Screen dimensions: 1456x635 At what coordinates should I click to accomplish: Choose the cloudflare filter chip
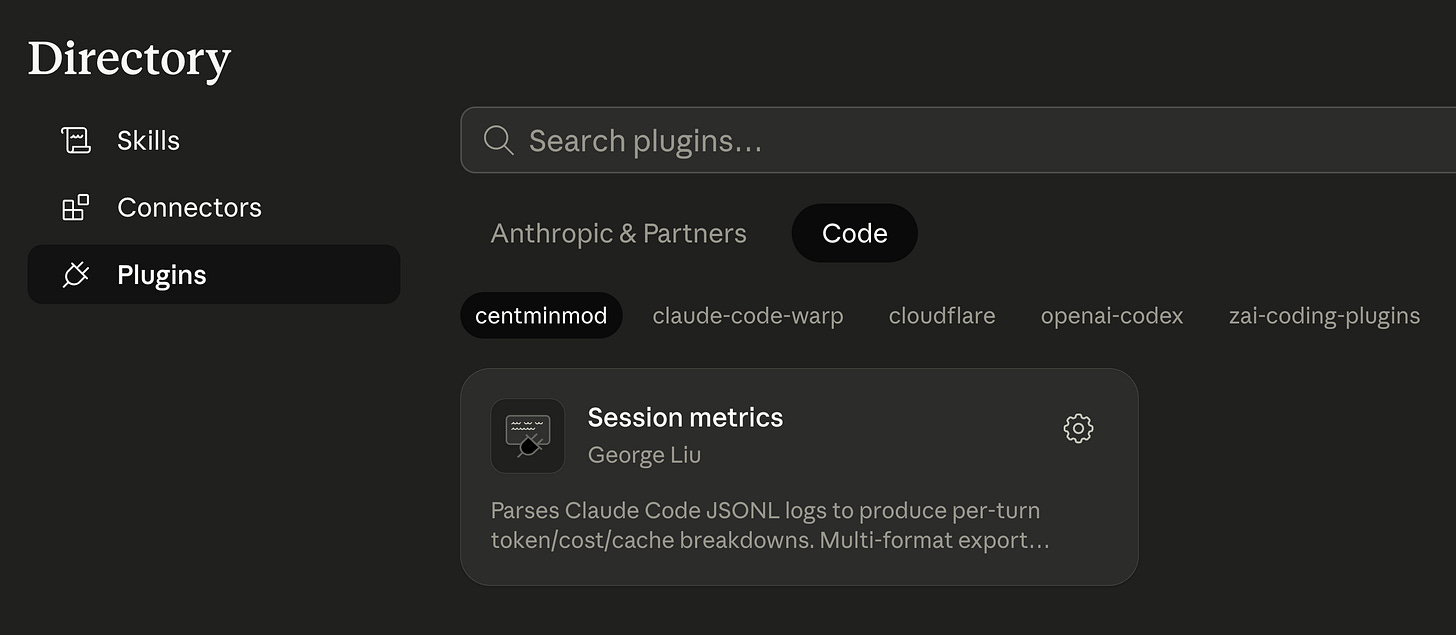[x=941, y=316]
